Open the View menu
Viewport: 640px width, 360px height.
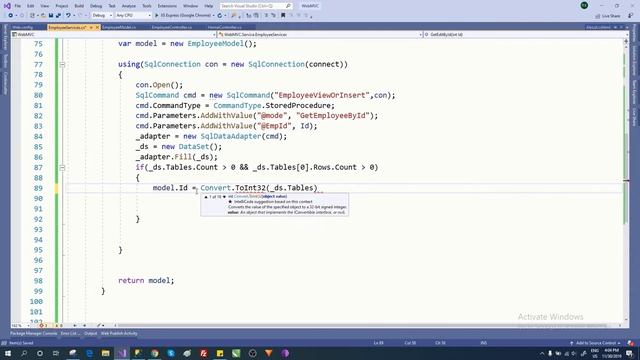(x=44, y=6)
